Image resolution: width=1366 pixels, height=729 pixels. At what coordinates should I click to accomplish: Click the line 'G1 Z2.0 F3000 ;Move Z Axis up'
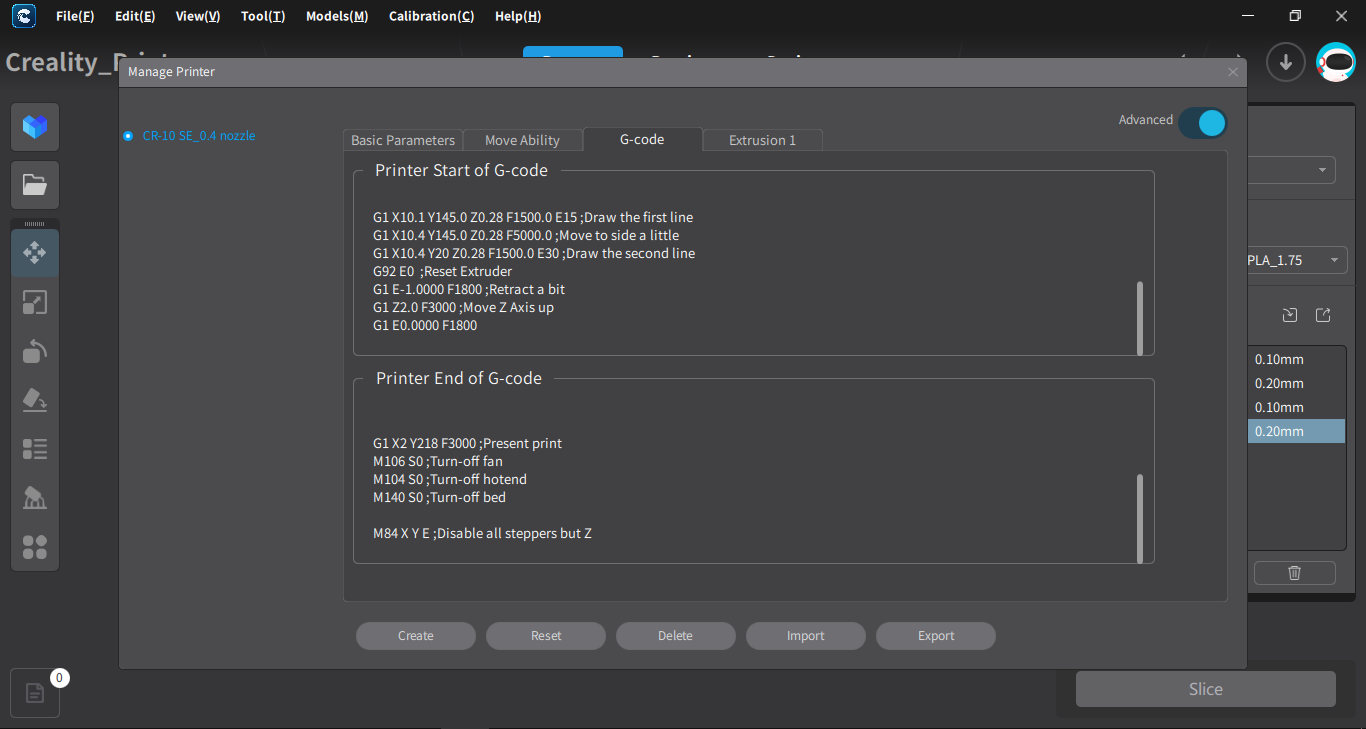(463, 307)
